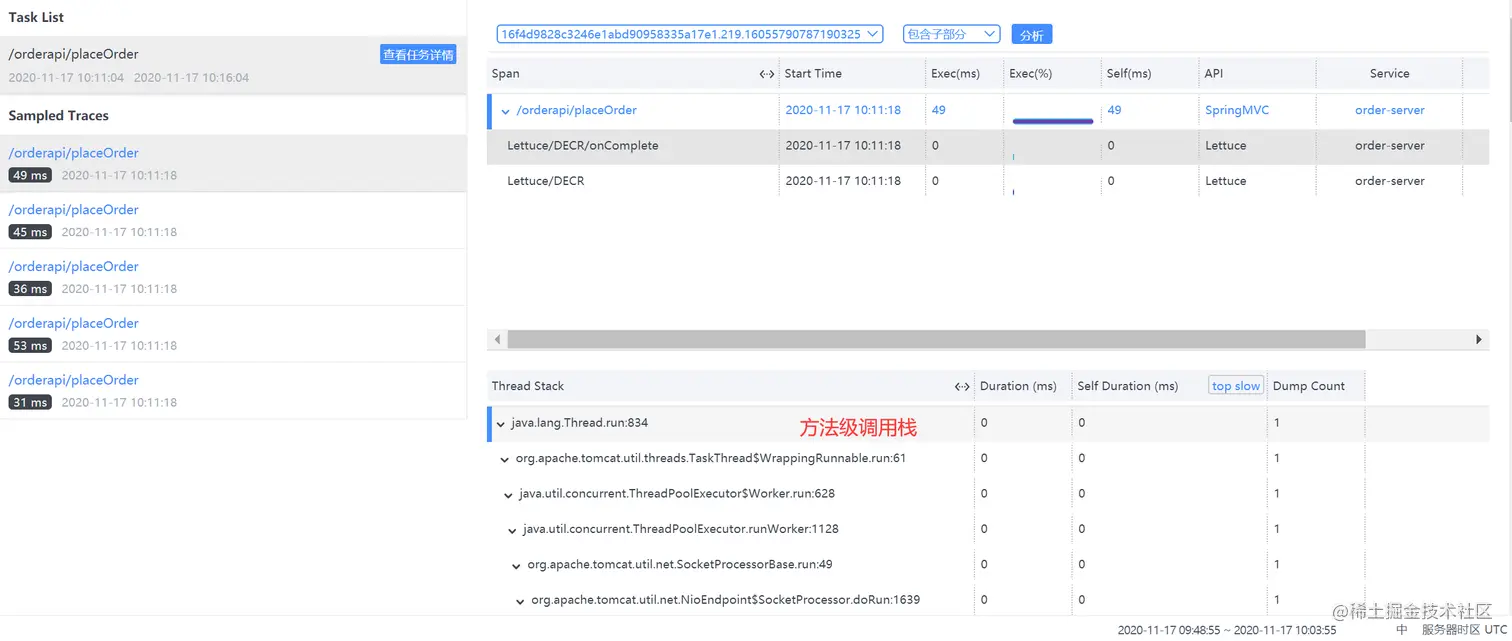Click the placeOrder Exec(%) progress bar
This screenshot has width=1512, height=641.
coord(1052,121)
